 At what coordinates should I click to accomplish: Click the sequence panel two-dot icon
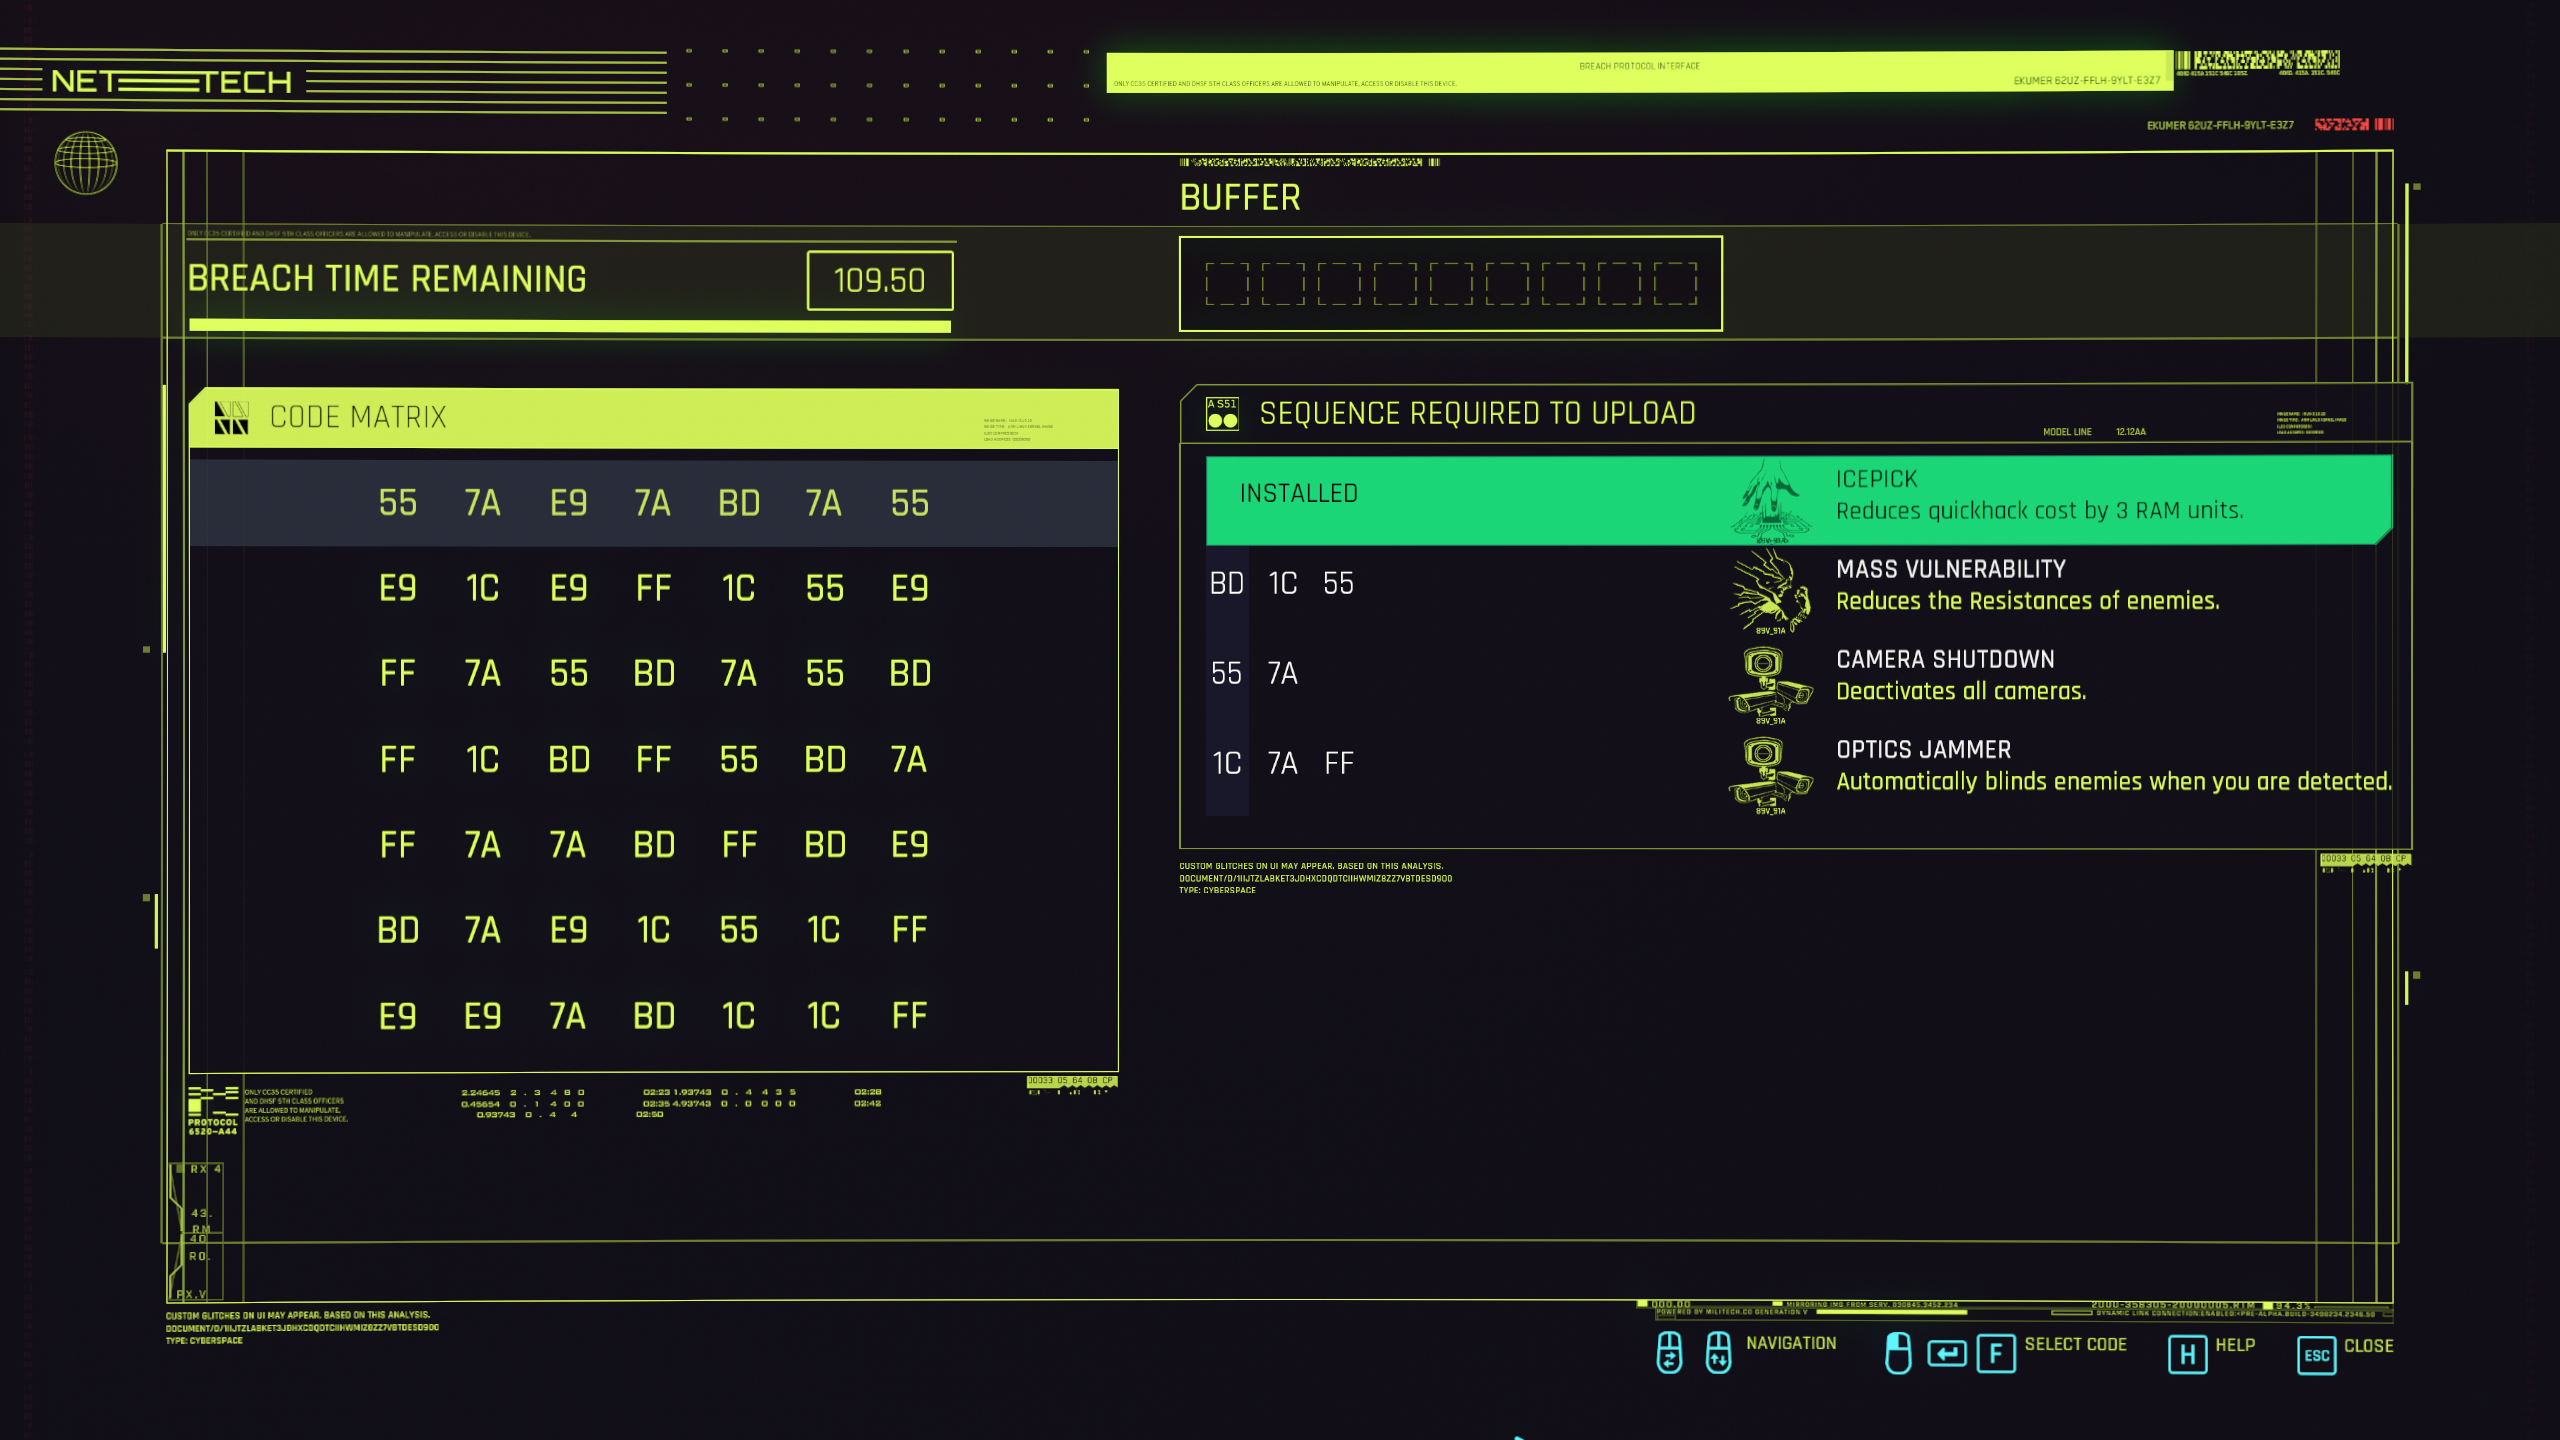(1222, 413)
